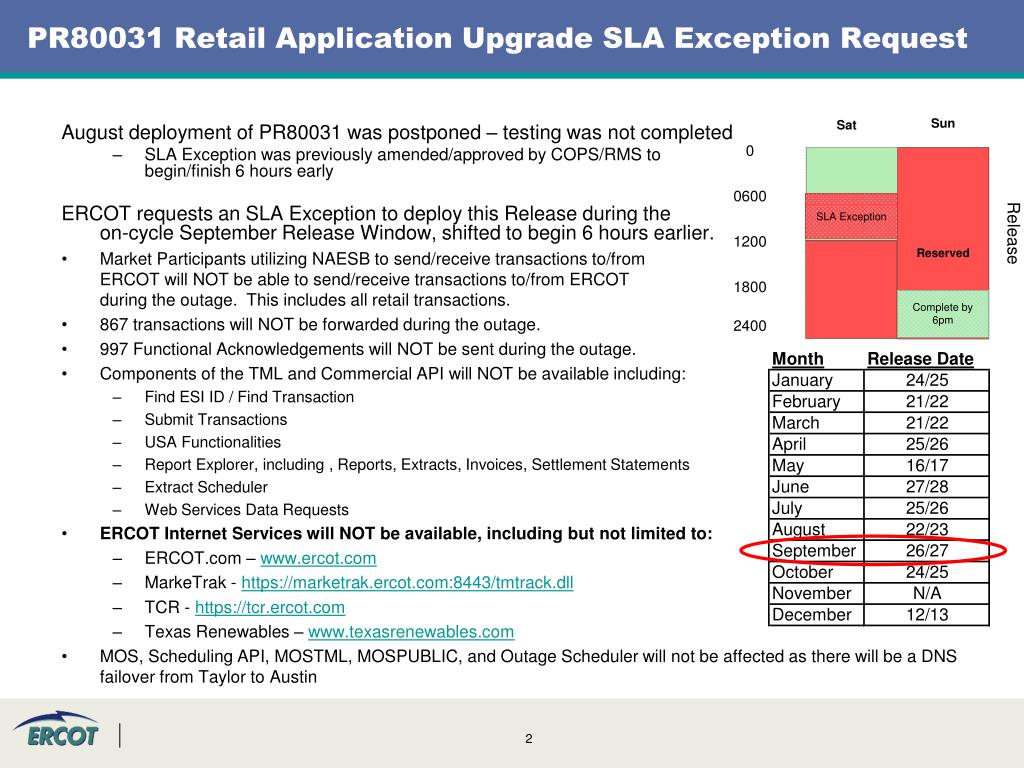Select the SLA Exception block in chart
Viewport: 1024px width, 768px height.
851,216
